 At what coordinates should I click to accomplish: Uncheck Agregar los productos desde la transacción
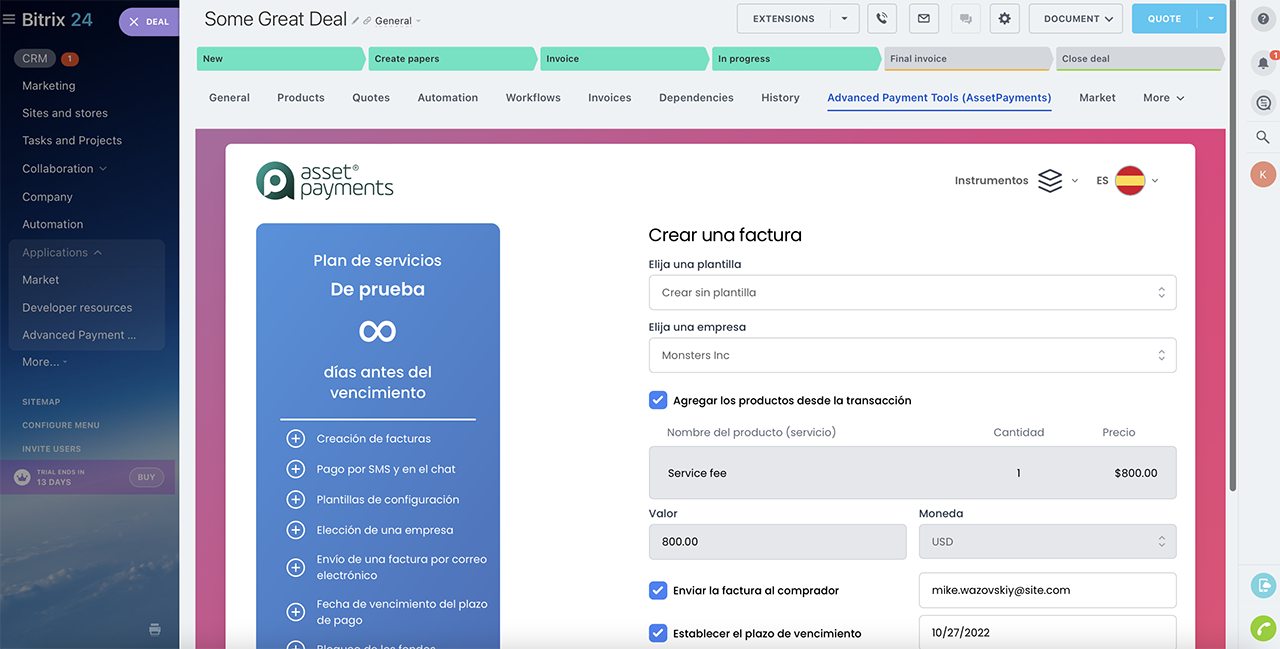(658, 400)
